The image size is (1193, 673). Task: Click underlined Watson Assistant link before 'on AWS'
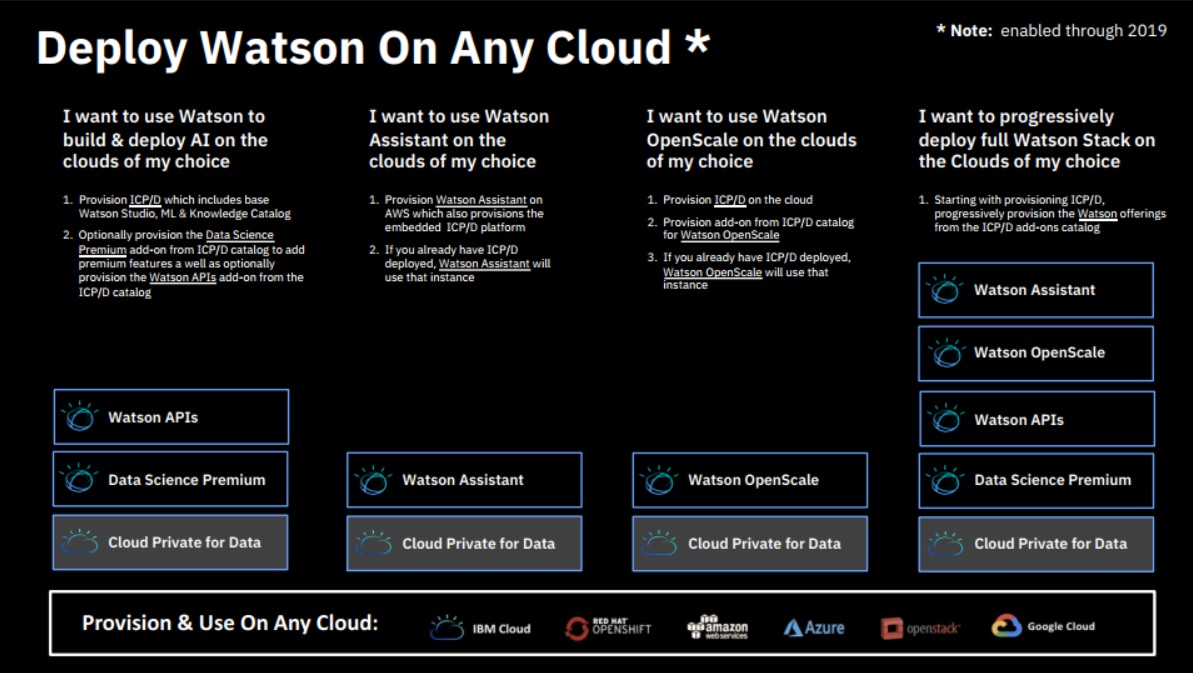tap(482, 200)
